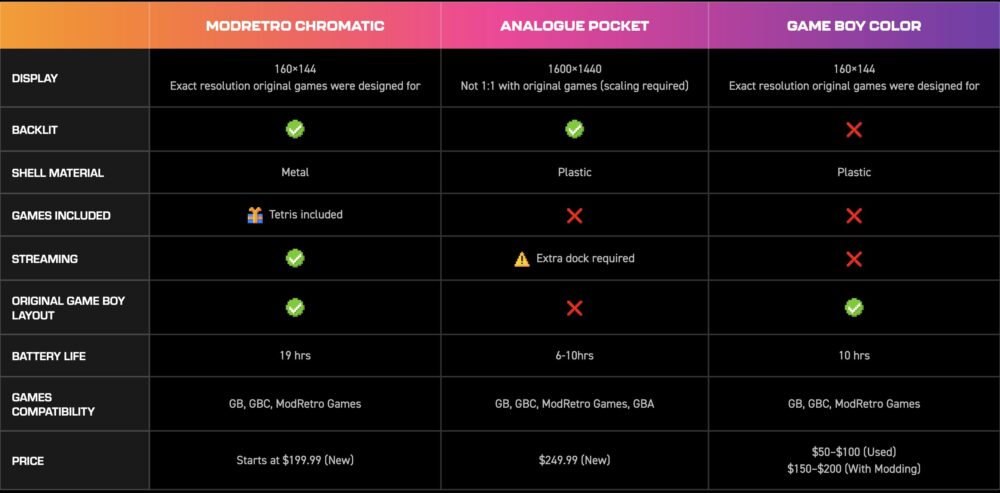The width and height of the screenshot is (1000, 493).
Task: Click Game Boy Color streaming red X
Action: click(854, 259)
